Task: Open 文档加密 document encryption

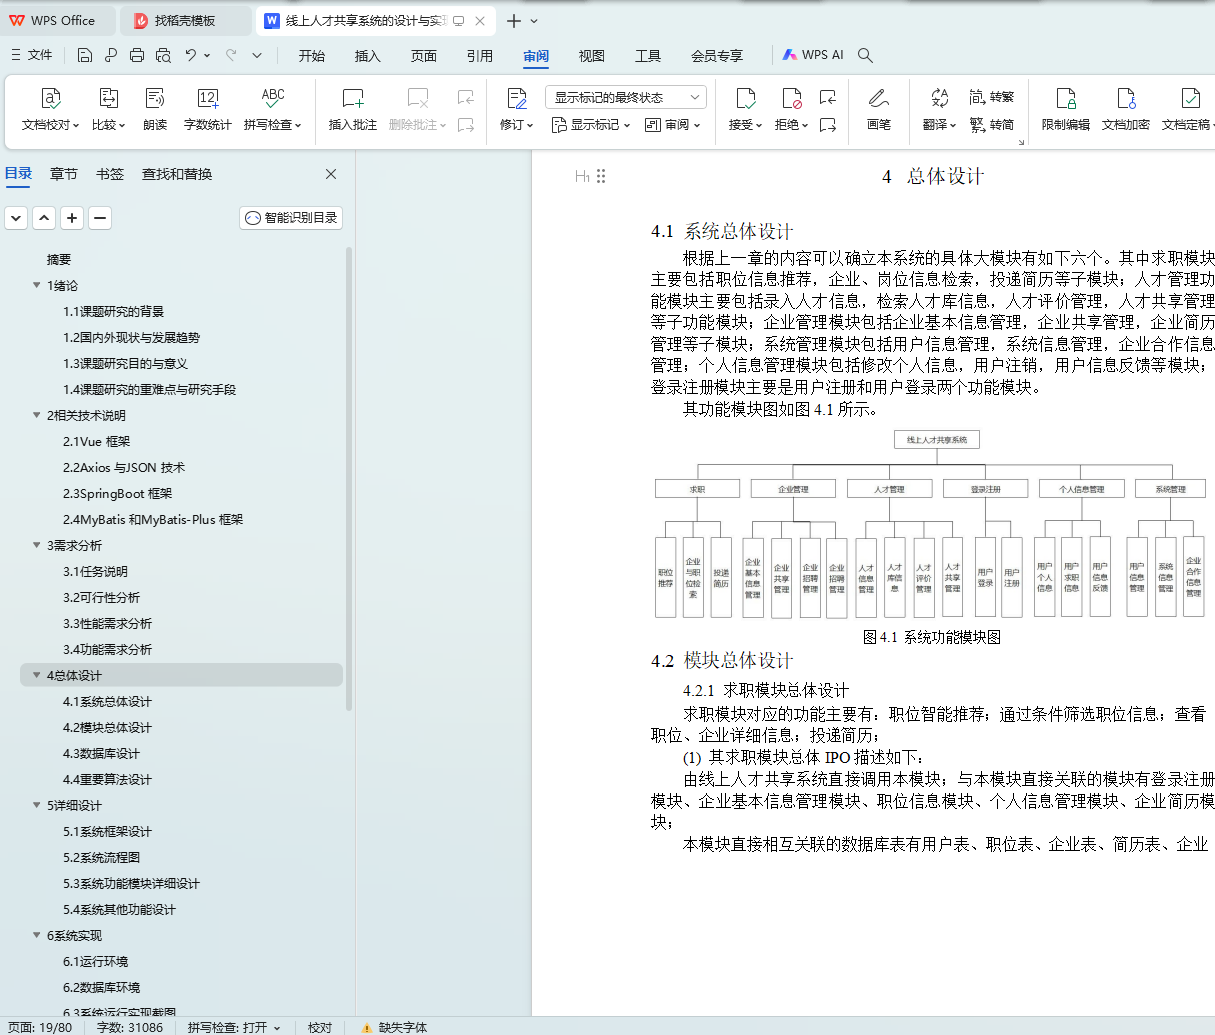Action: tap(1126, 109)
